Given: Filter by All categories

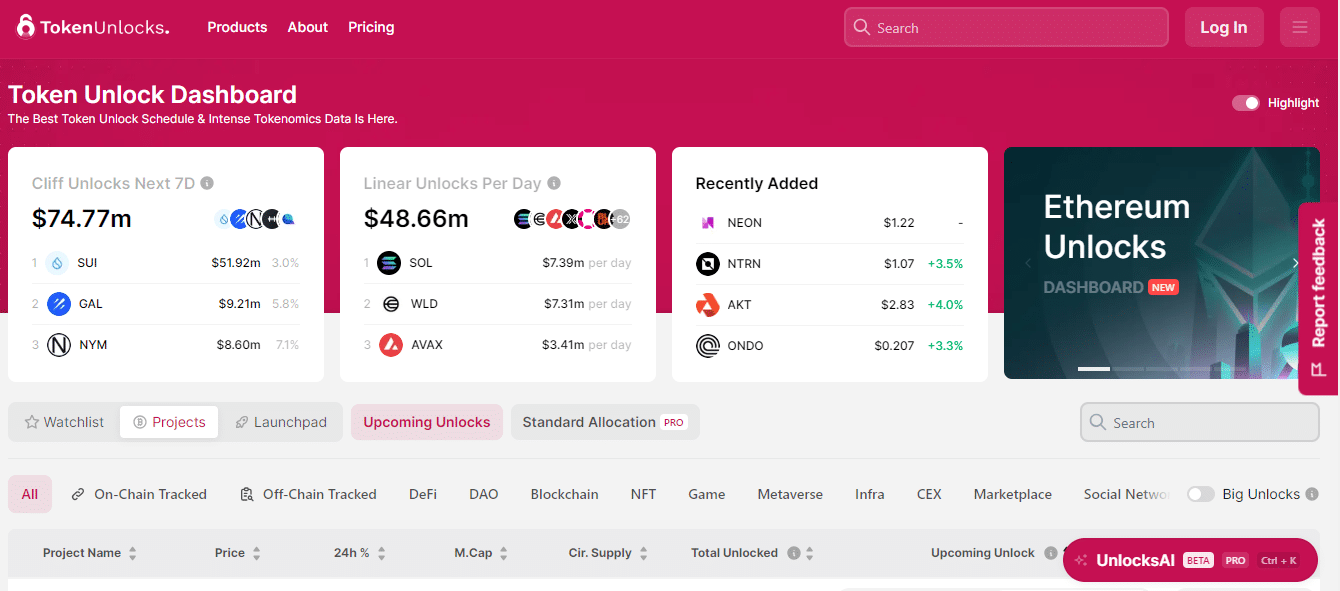Looking at the screenshot, I should (30, 494).
